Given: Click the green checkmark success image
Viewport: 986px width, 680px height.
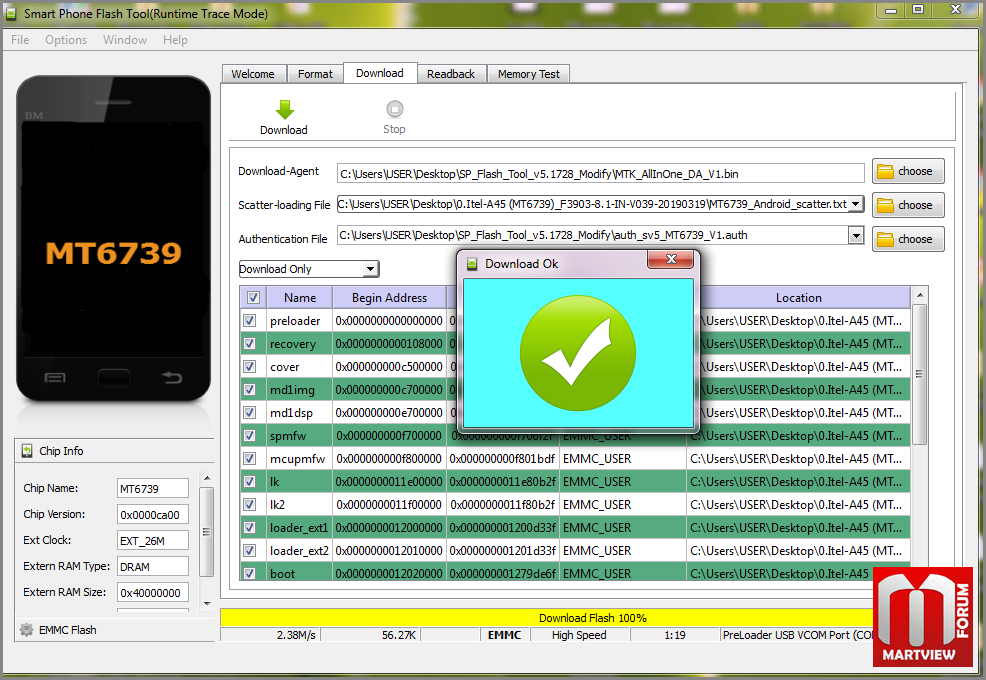Looking at the screenshot, I should 578,354.
